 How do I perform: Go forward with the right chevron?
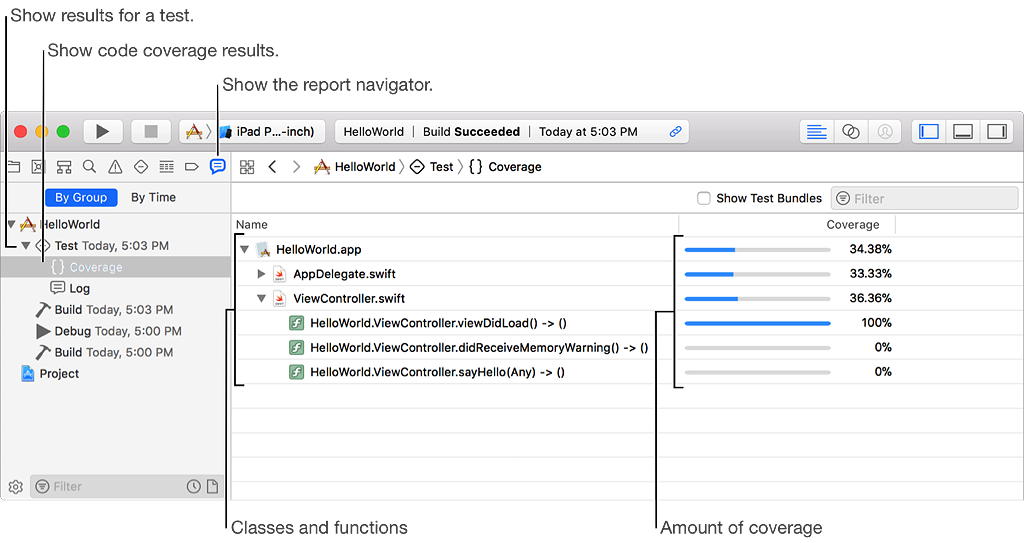[296, 167]
